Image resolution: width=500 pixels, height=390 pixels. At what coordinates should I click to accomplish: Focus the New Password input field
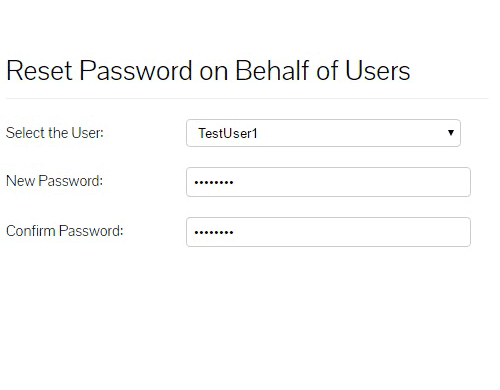click(328, 182)
